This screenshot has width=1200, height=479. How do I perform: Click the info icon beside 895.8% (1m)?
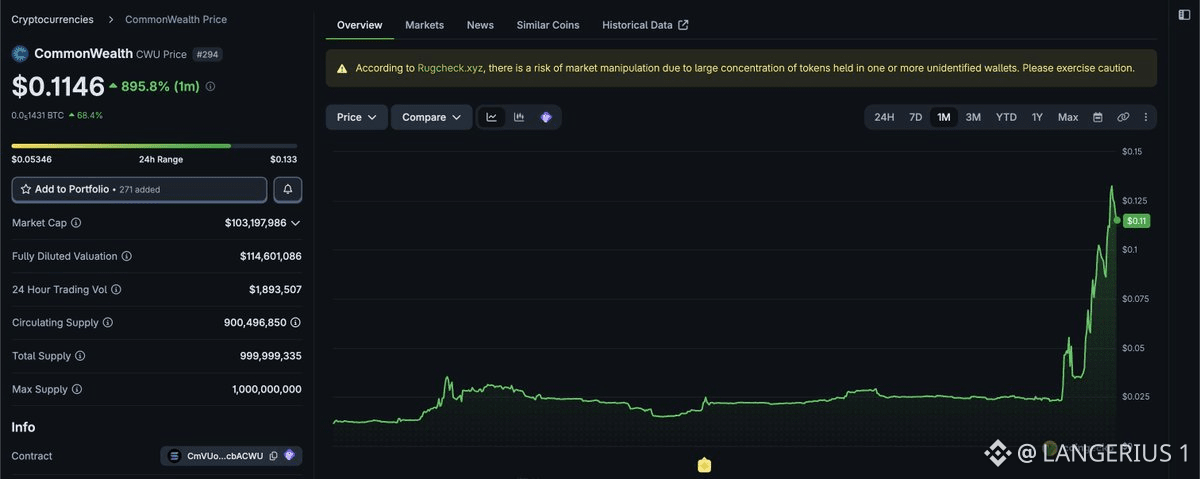click(210, 87)
